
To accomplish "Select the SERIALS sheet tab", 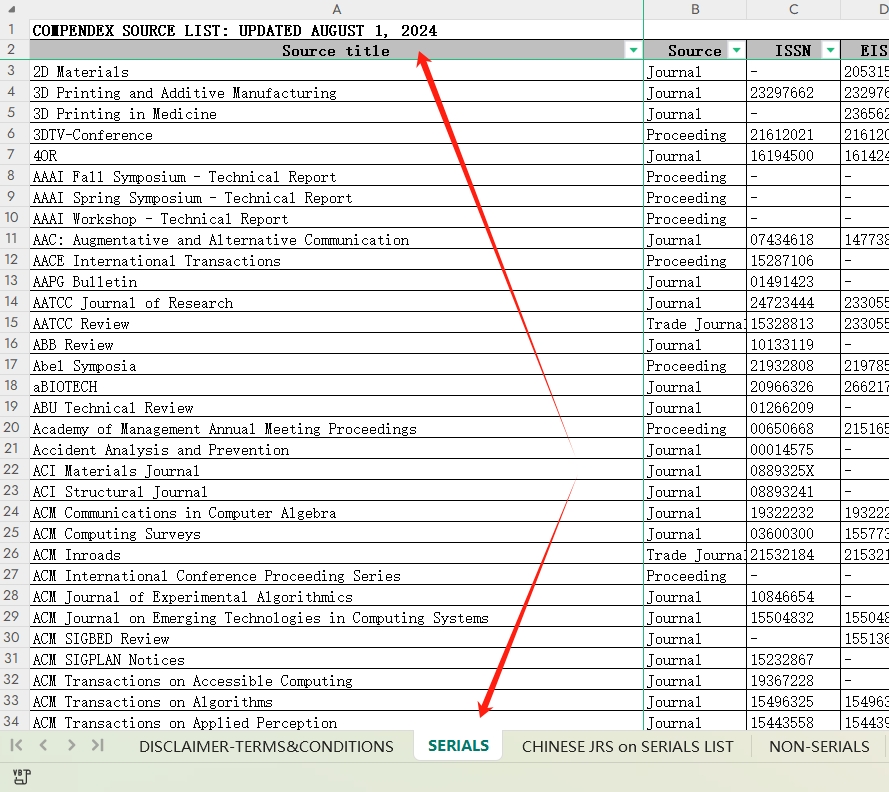I will point(458,746).
